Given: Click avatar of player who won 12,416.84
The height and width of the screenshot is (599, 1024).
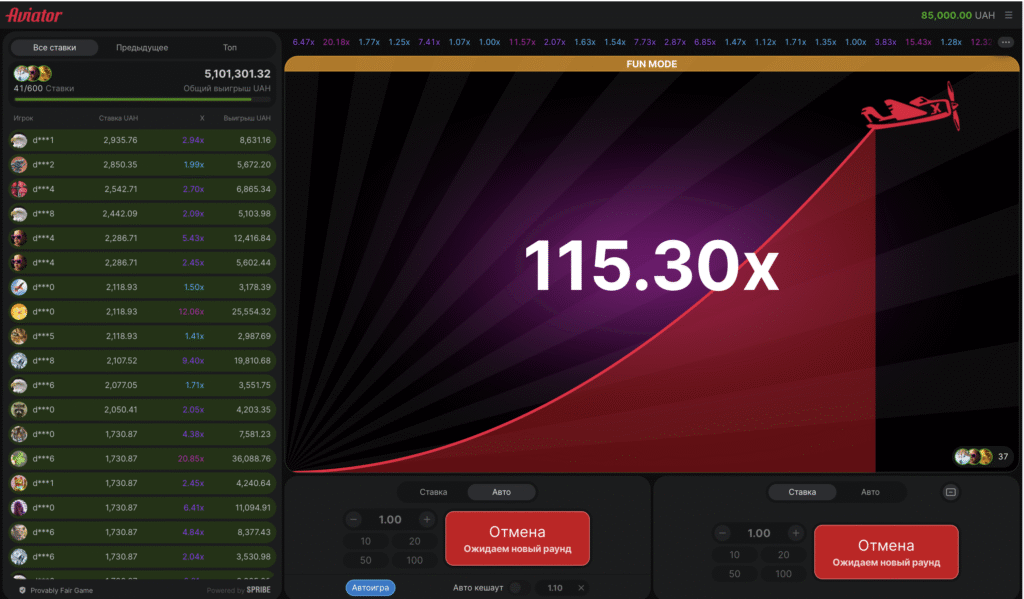Looking at the screenshot, I should (19, 238).
